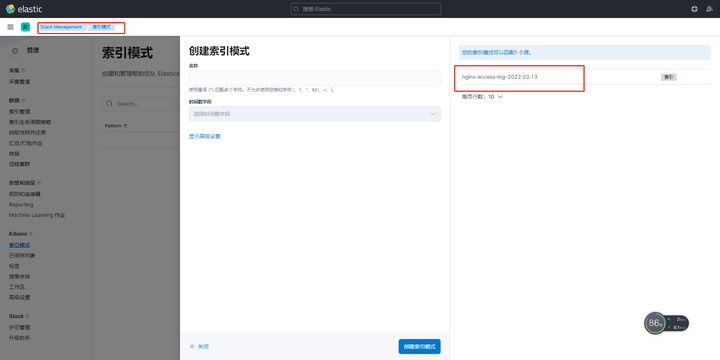The image size is (720, 360).
Task: Click Stack Management breadcrumb
Action: point(61,27)
